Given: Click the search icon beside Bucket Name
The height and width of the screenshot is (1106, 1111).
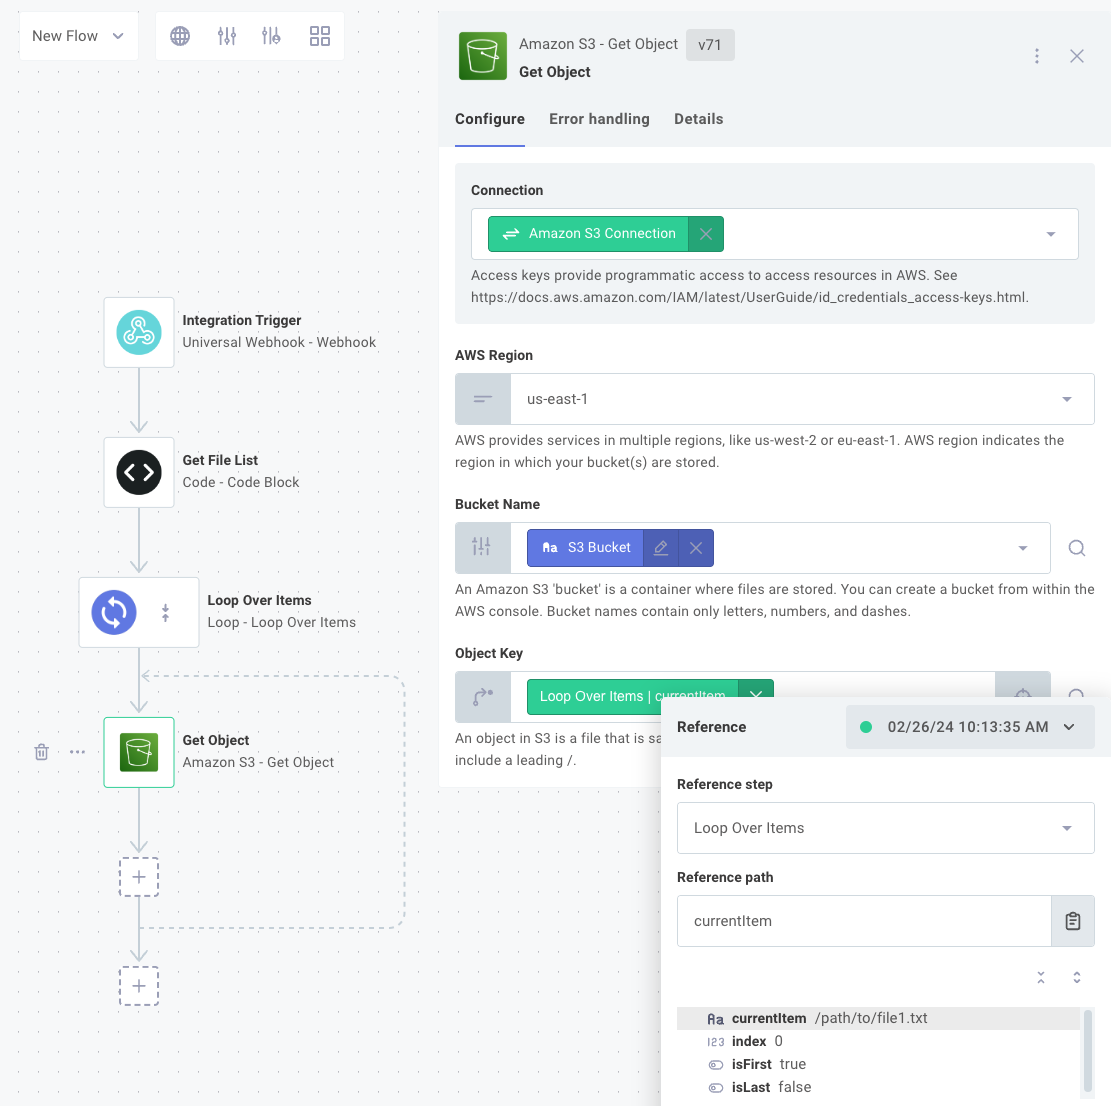Looking at the screenshot, I should (1076, 548).
